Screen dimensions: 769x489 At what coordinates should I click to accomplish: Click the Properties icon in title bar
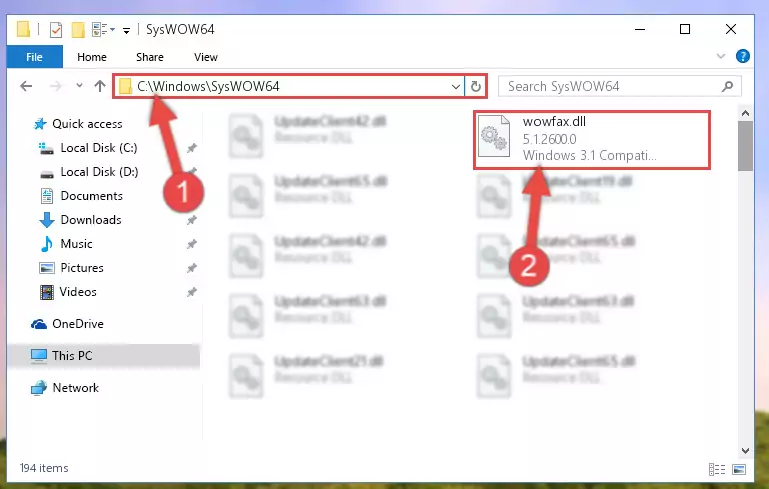point(56,30)
